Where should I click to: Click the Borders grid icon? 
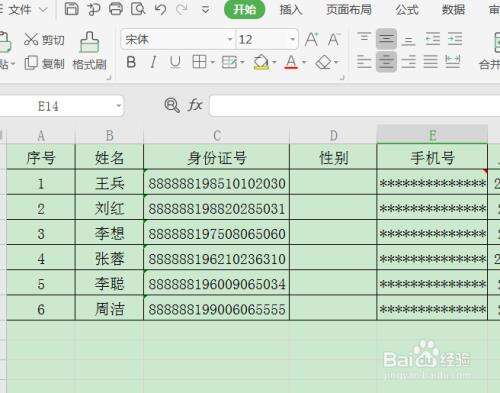pos(199,62)
